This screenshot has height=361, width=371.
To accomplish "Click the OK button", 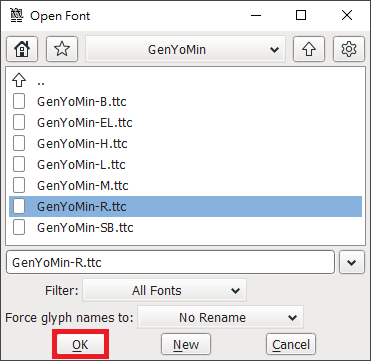I will point(80,344).
